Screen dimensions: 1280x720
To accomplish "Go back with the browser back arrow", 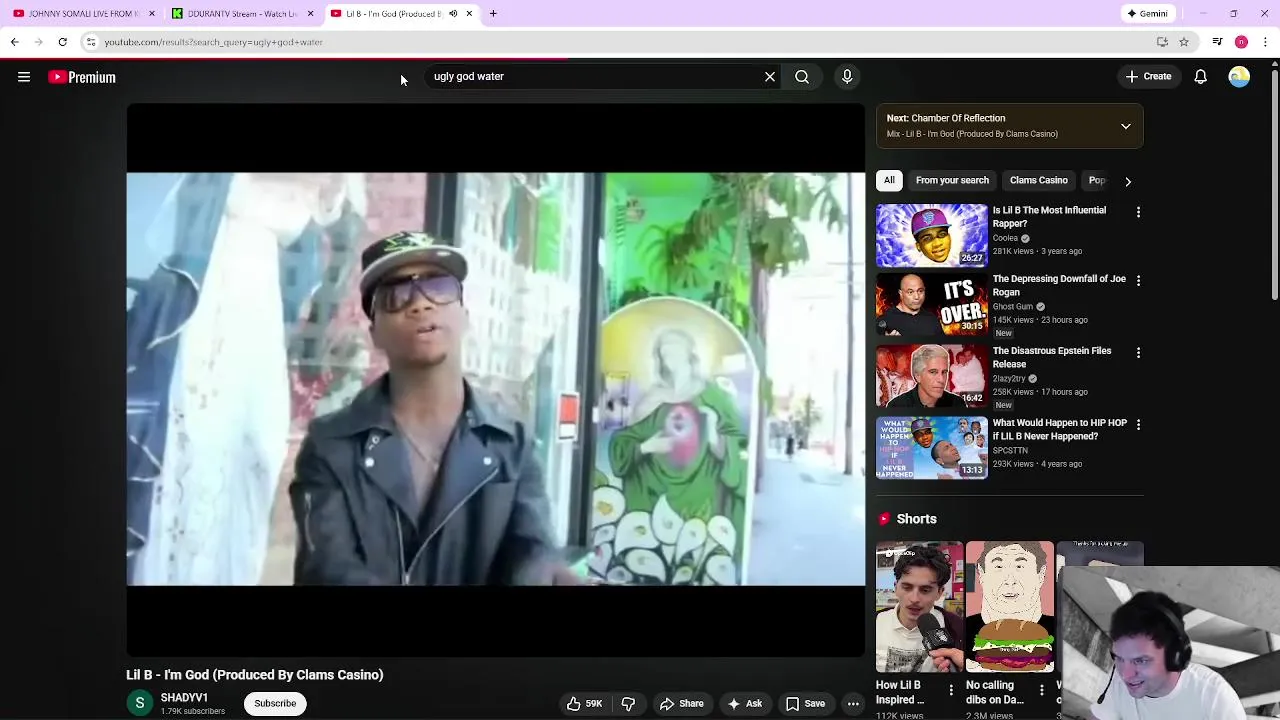I will pos(14,42).
